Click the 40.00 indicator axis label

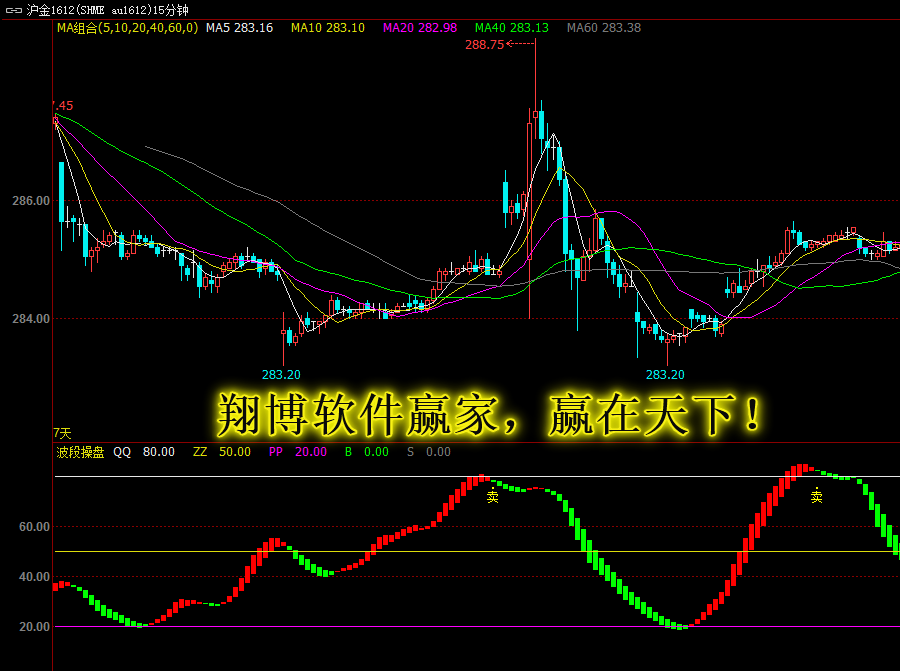coord(34,577)
